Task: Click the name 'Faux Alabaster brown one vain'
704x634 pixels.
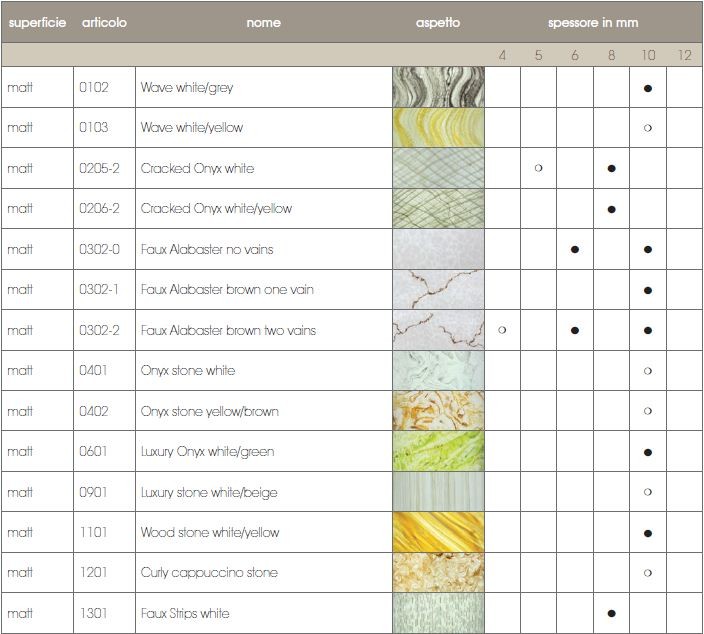Action: (x=227, y=289)
